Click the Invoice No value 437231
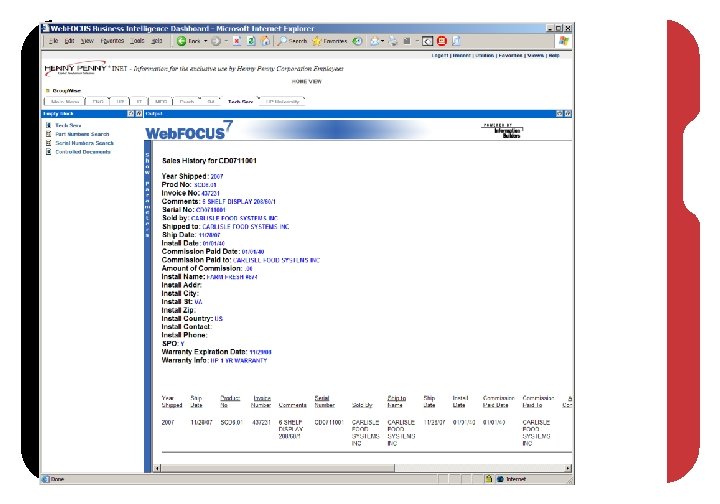The image size is (720, 504). point(211,193)
